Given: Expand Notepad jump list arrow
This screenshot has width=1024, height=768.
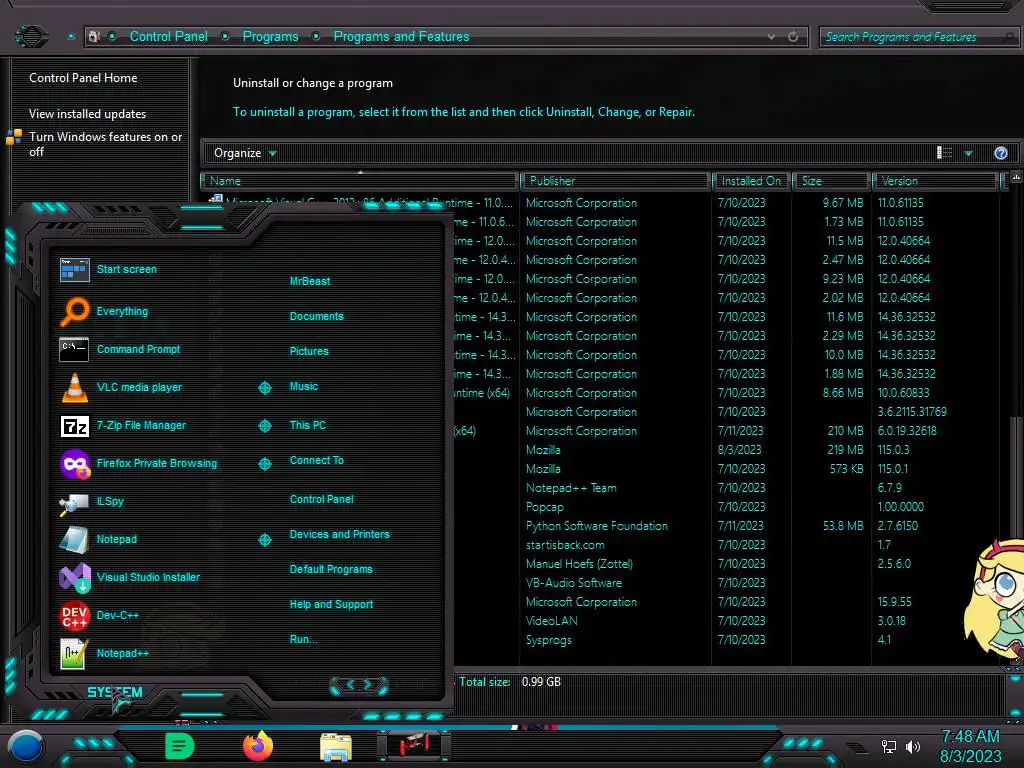Looking at the screenshot, I should pyautogui.click(x=264, y=540).
